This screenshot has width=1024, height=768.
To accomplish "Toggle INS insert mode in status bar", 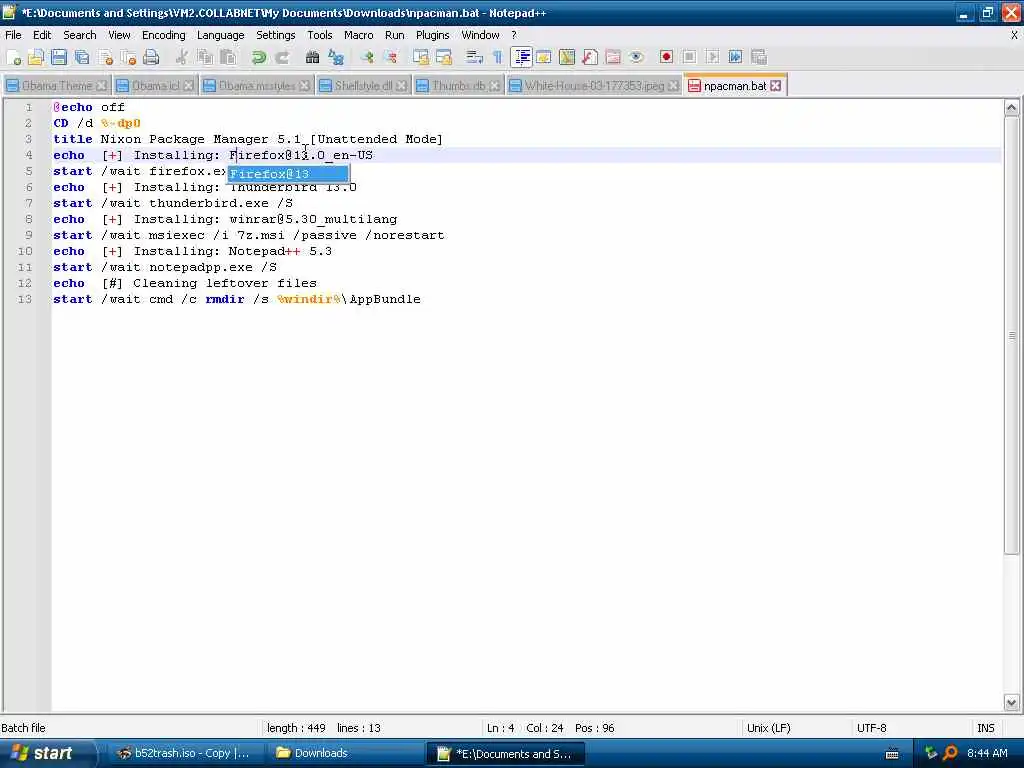I will tap(985, 728).
